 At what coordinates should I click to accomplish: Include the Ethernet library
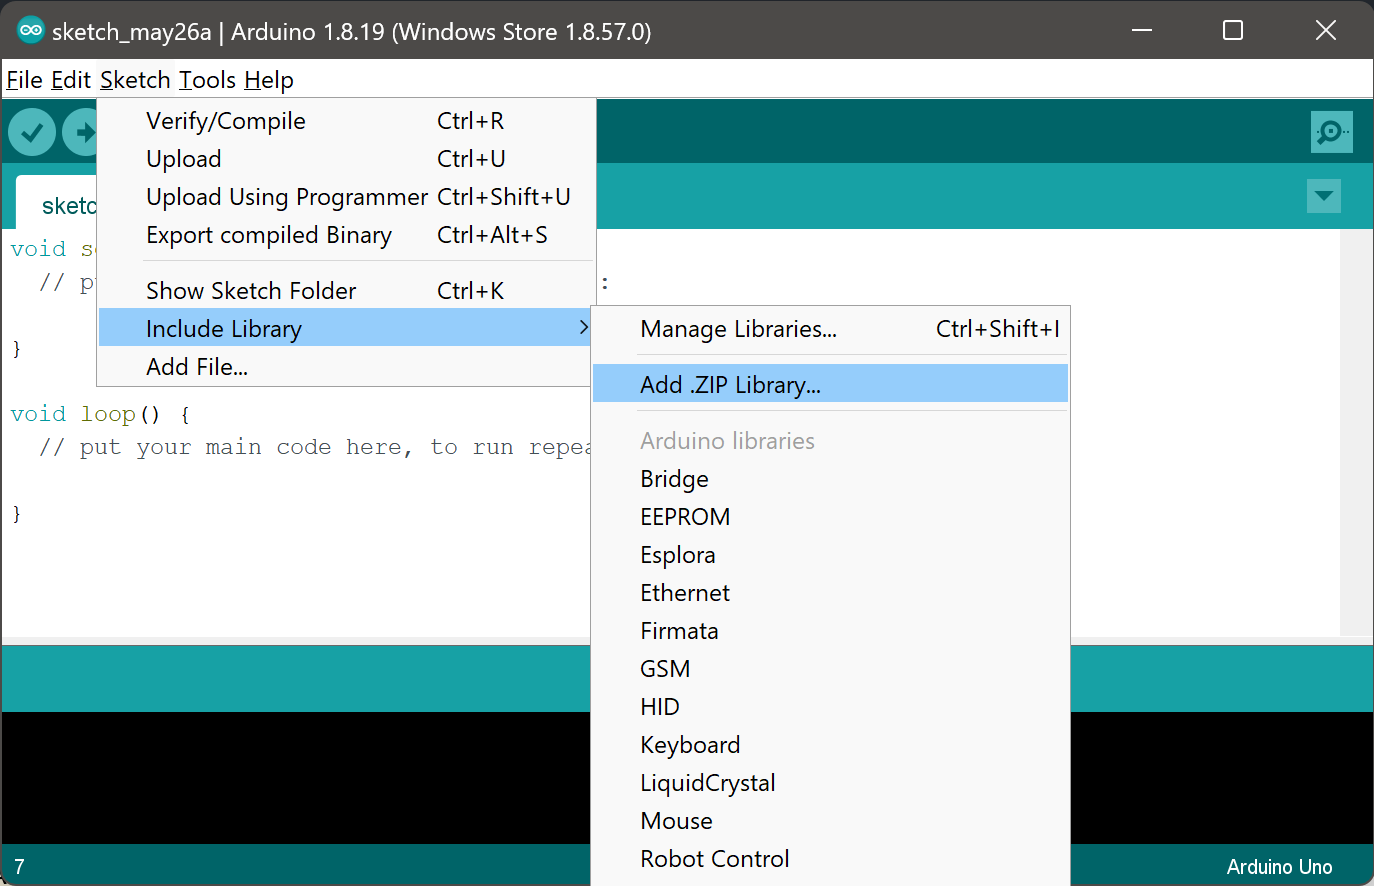click(x=830, y=593)
